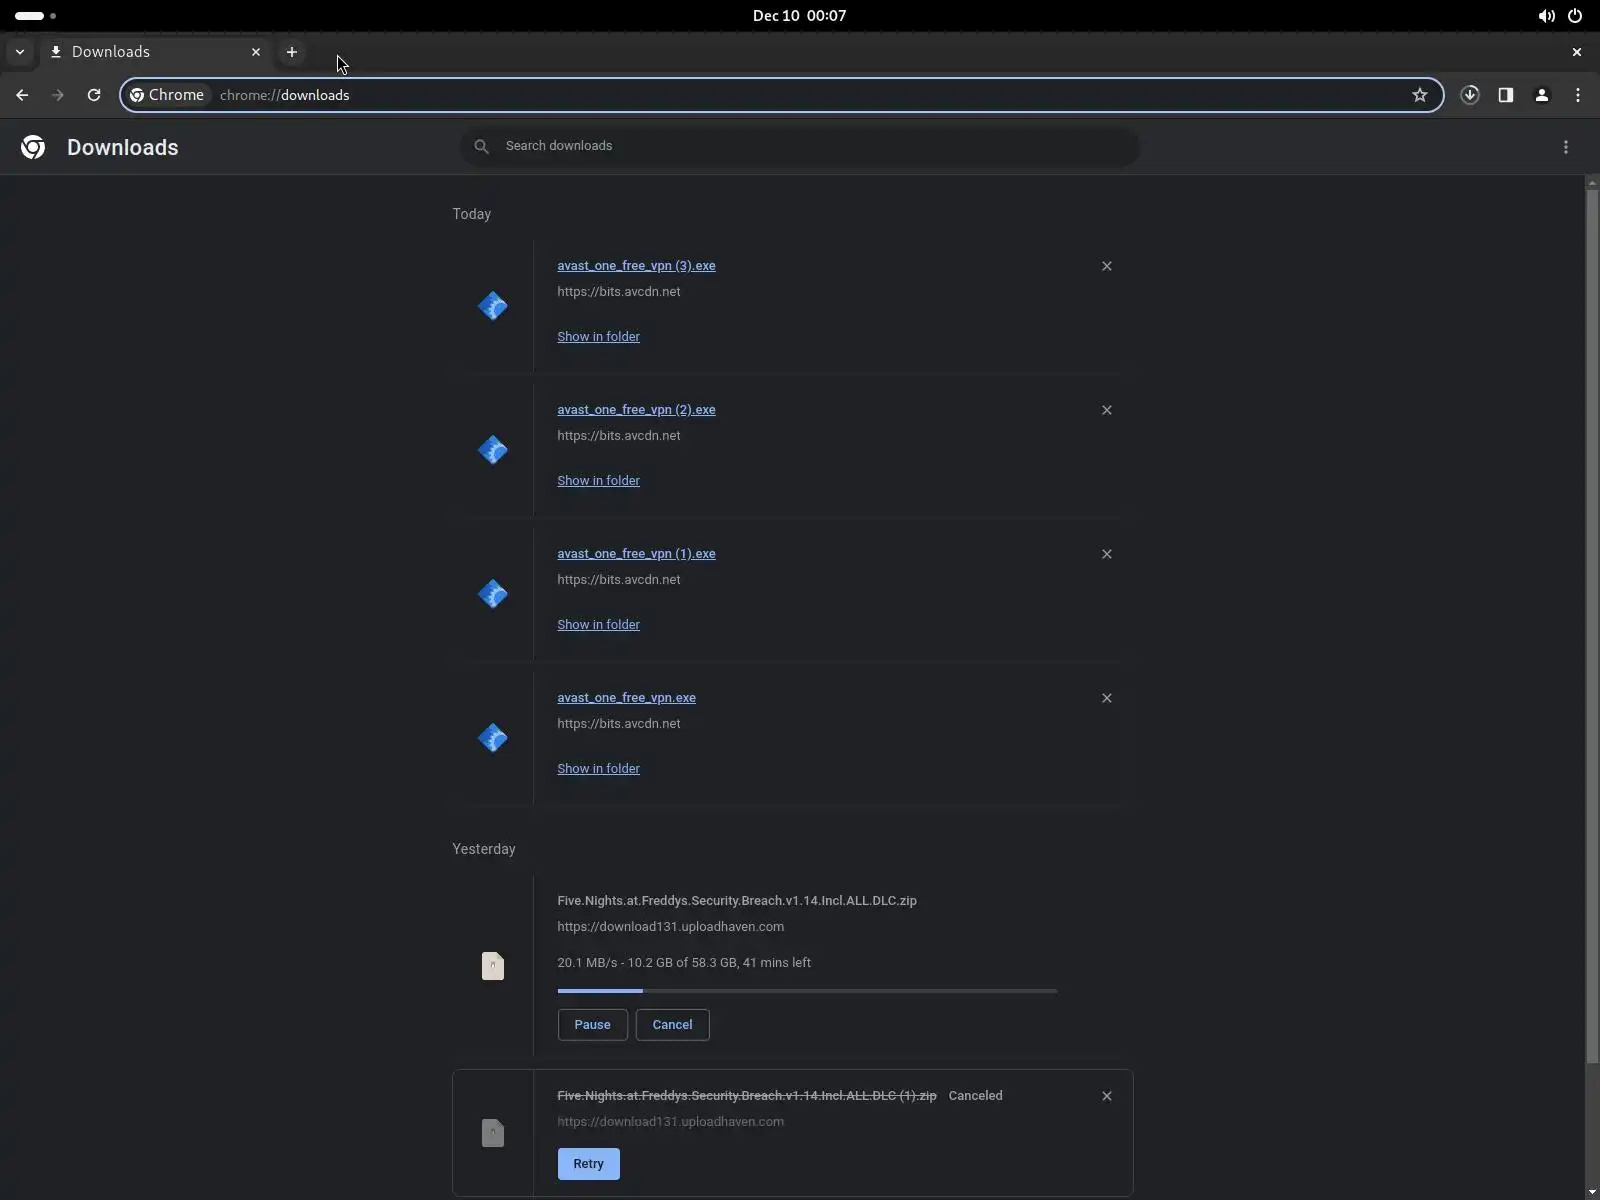1600x1200 pixels.
Task: Click the file icon of avast_one_free_vpn (3).exe
Action: click(x=493, y=306)
